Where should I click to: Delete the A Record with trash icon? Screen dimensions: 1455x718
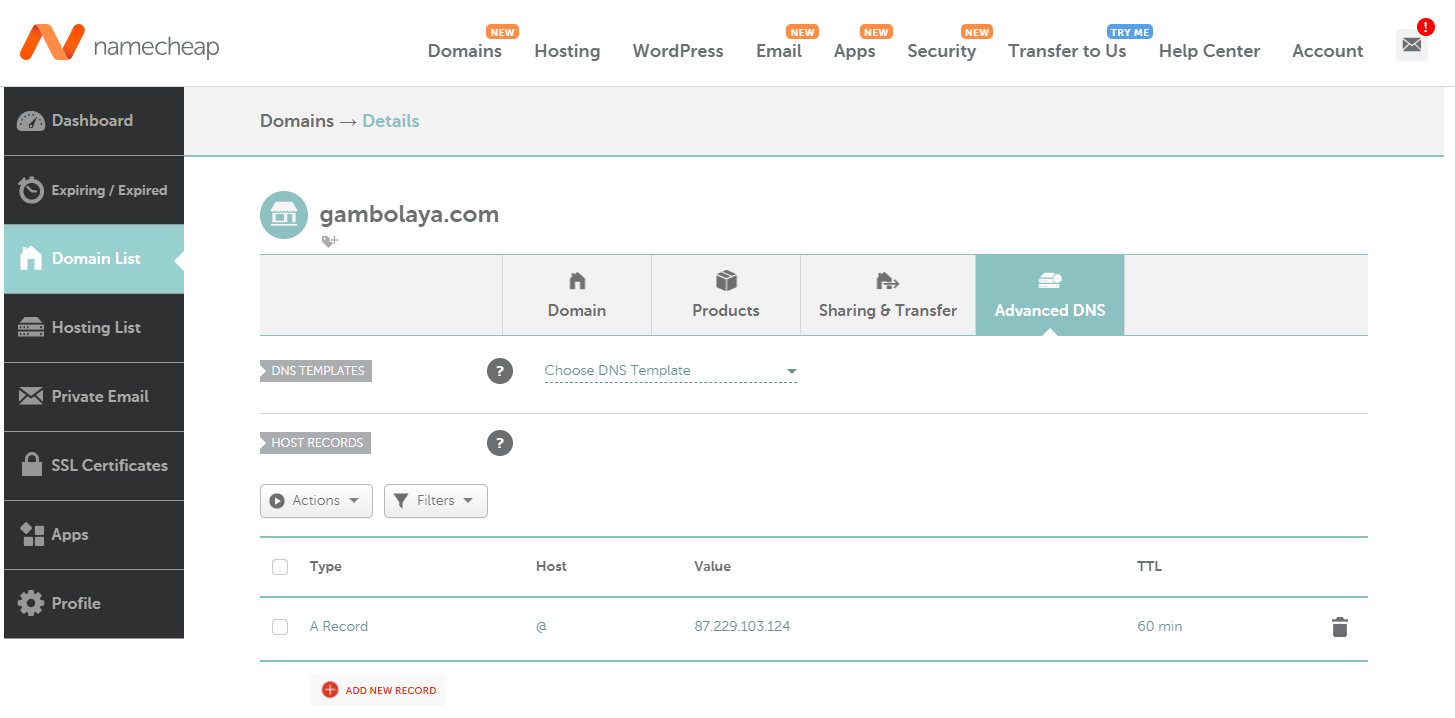(1339, 627)
